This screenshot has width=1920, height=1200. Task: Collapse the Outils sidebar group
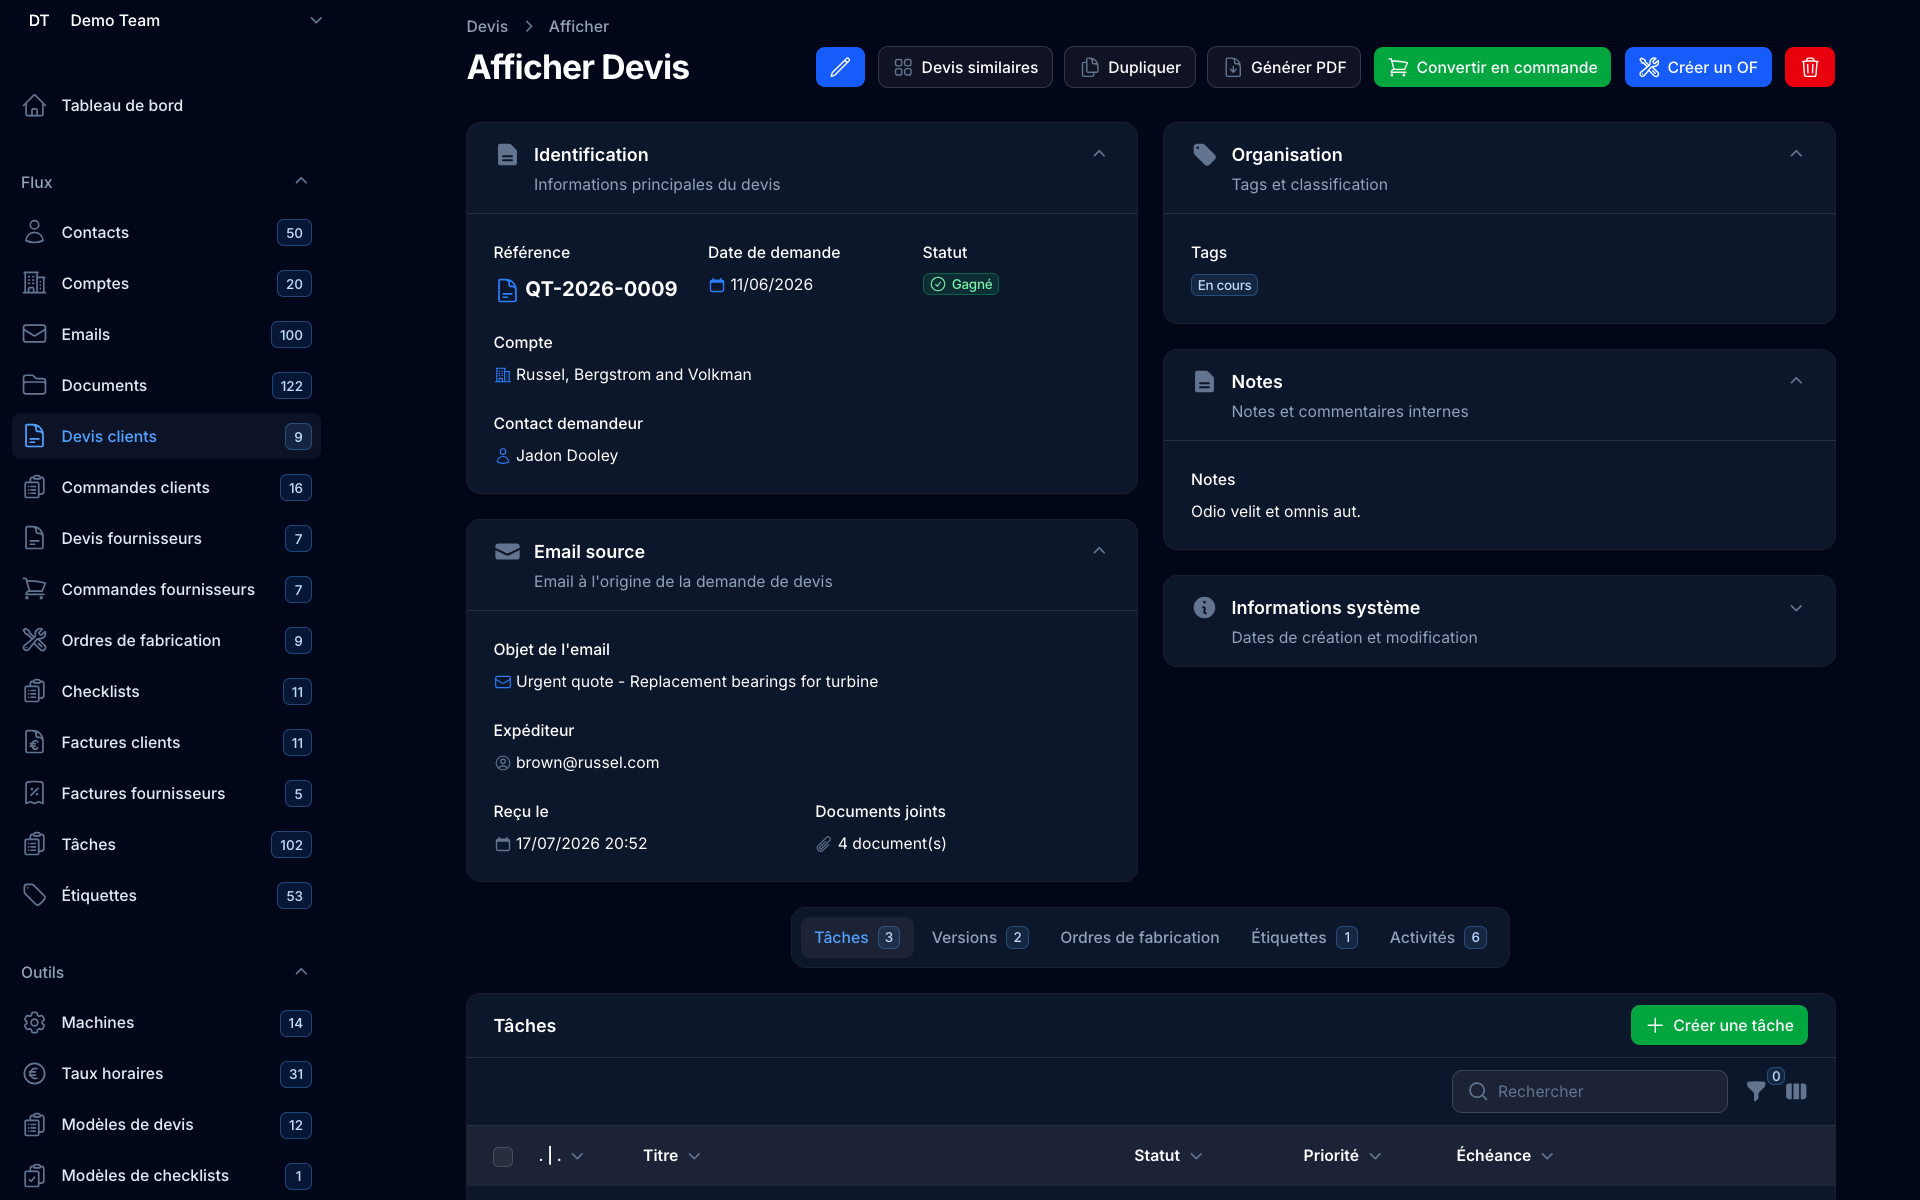pyautogui.click(x=301, y=972)
